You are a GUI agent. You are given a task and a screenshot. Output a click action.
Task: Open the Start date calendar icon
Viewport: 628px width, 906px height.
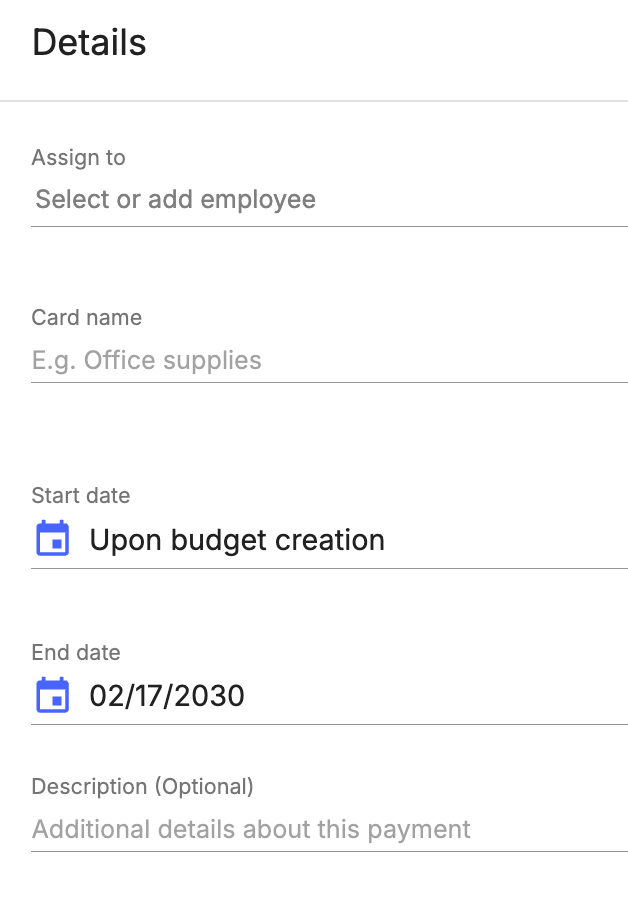click(53, 538)
